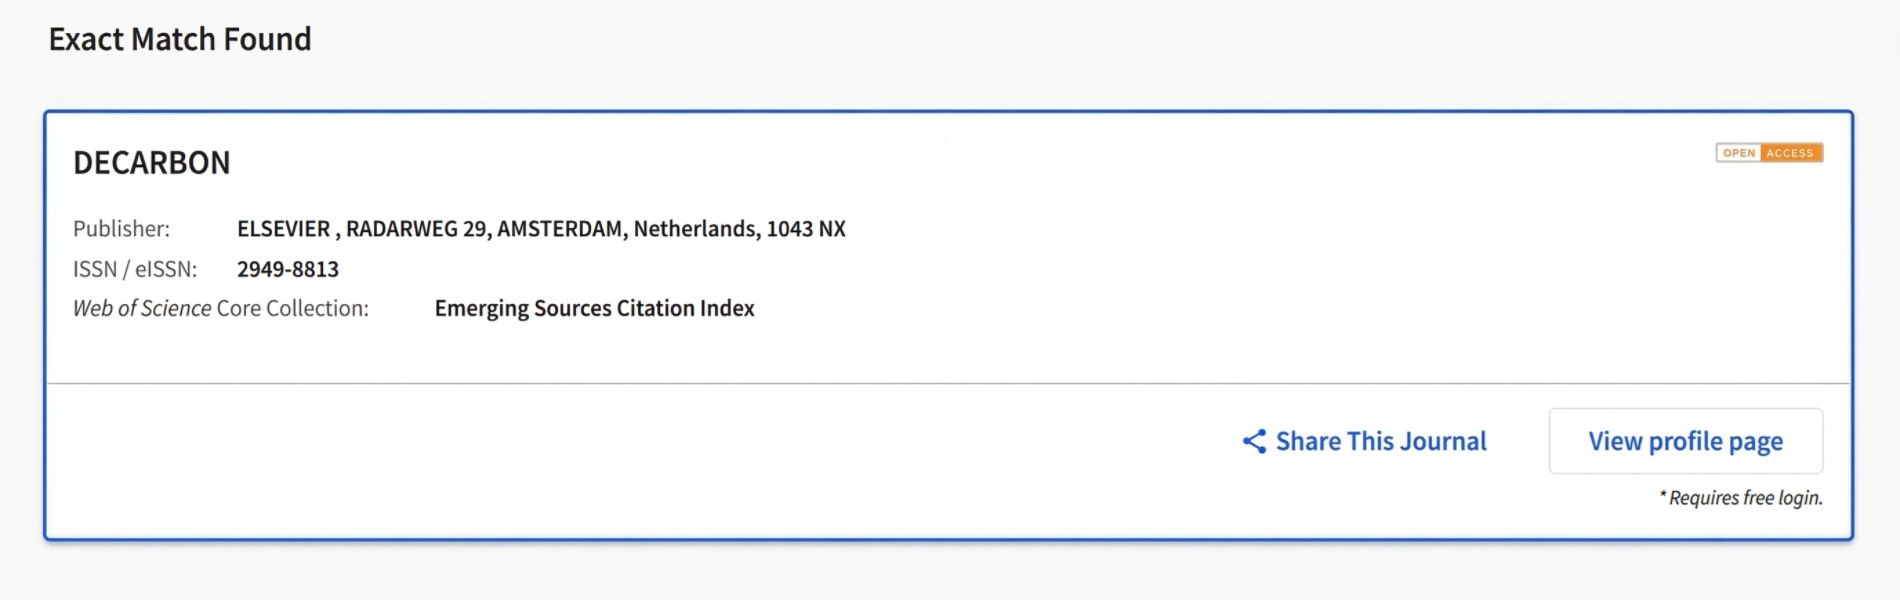
Task: Click Emerging Sources Citation Index value
Action: (x=594, y=308)
